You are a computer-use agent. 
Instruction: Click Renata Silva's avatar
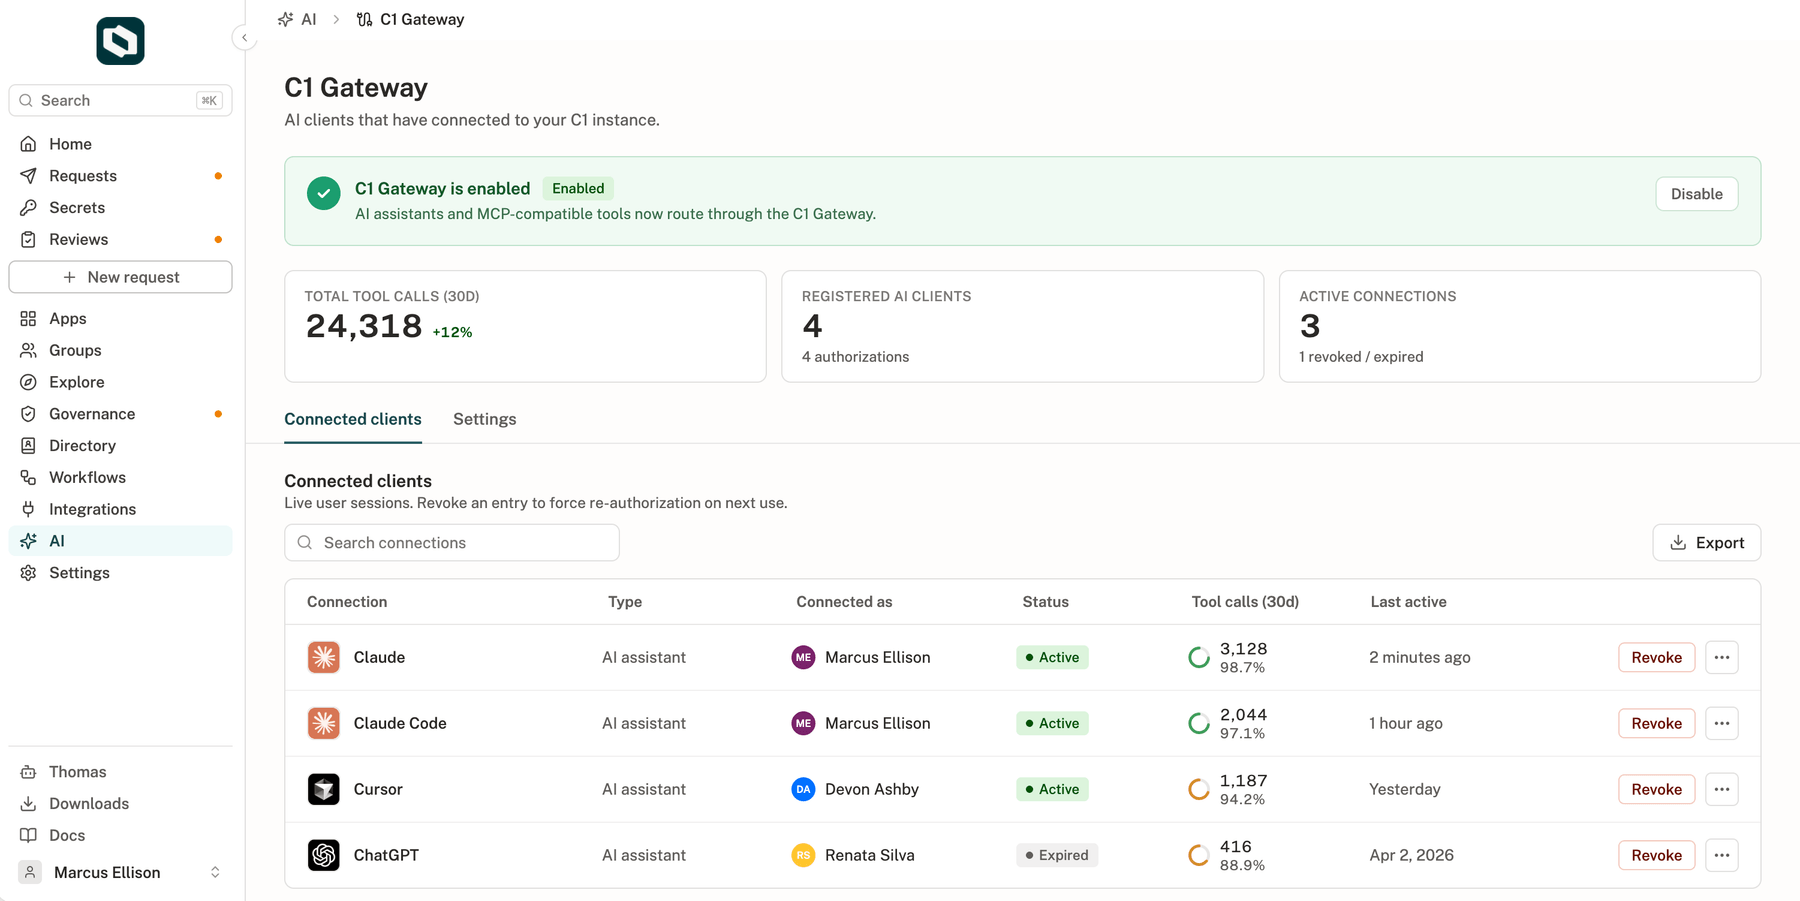pyautogui.click(x=803, y=856)
